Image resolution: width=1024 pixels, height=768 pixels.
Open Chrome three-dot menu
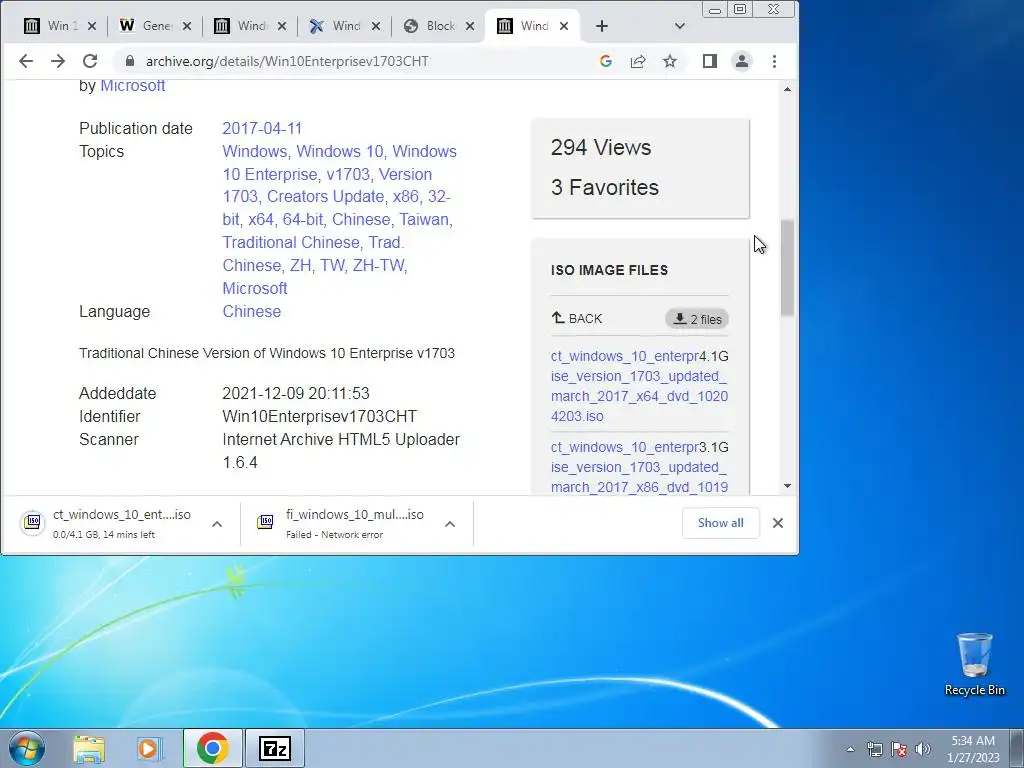point(775,61)
